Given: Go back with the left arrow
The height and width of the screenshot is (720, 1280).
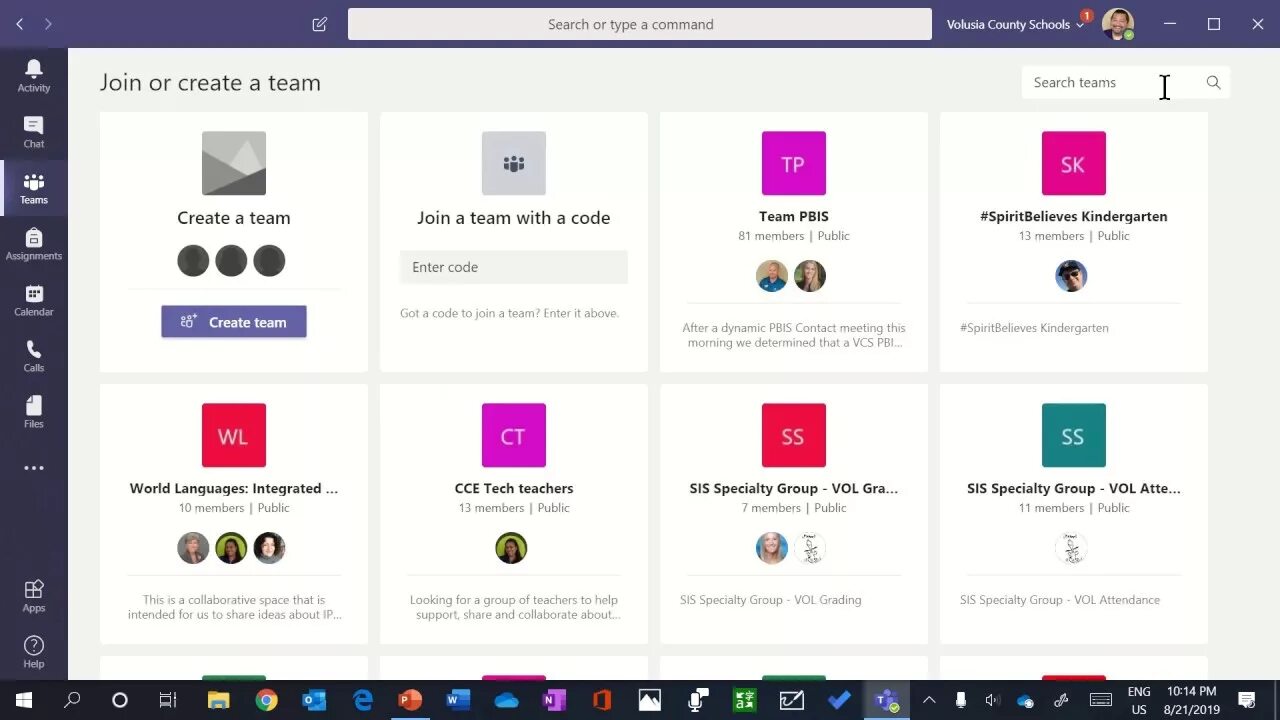Looking at the screenshot, I should pyautogui.click(x=20, y=24).
